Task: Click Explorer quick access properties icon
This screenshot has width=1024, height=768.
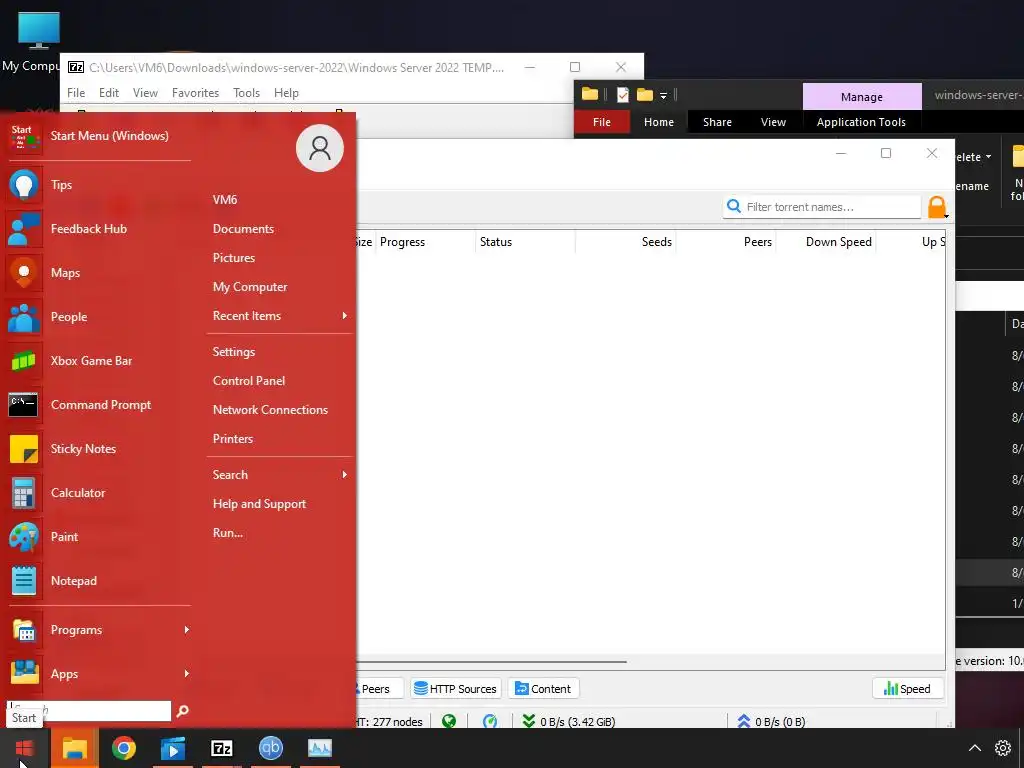Action: pos(622,95)
